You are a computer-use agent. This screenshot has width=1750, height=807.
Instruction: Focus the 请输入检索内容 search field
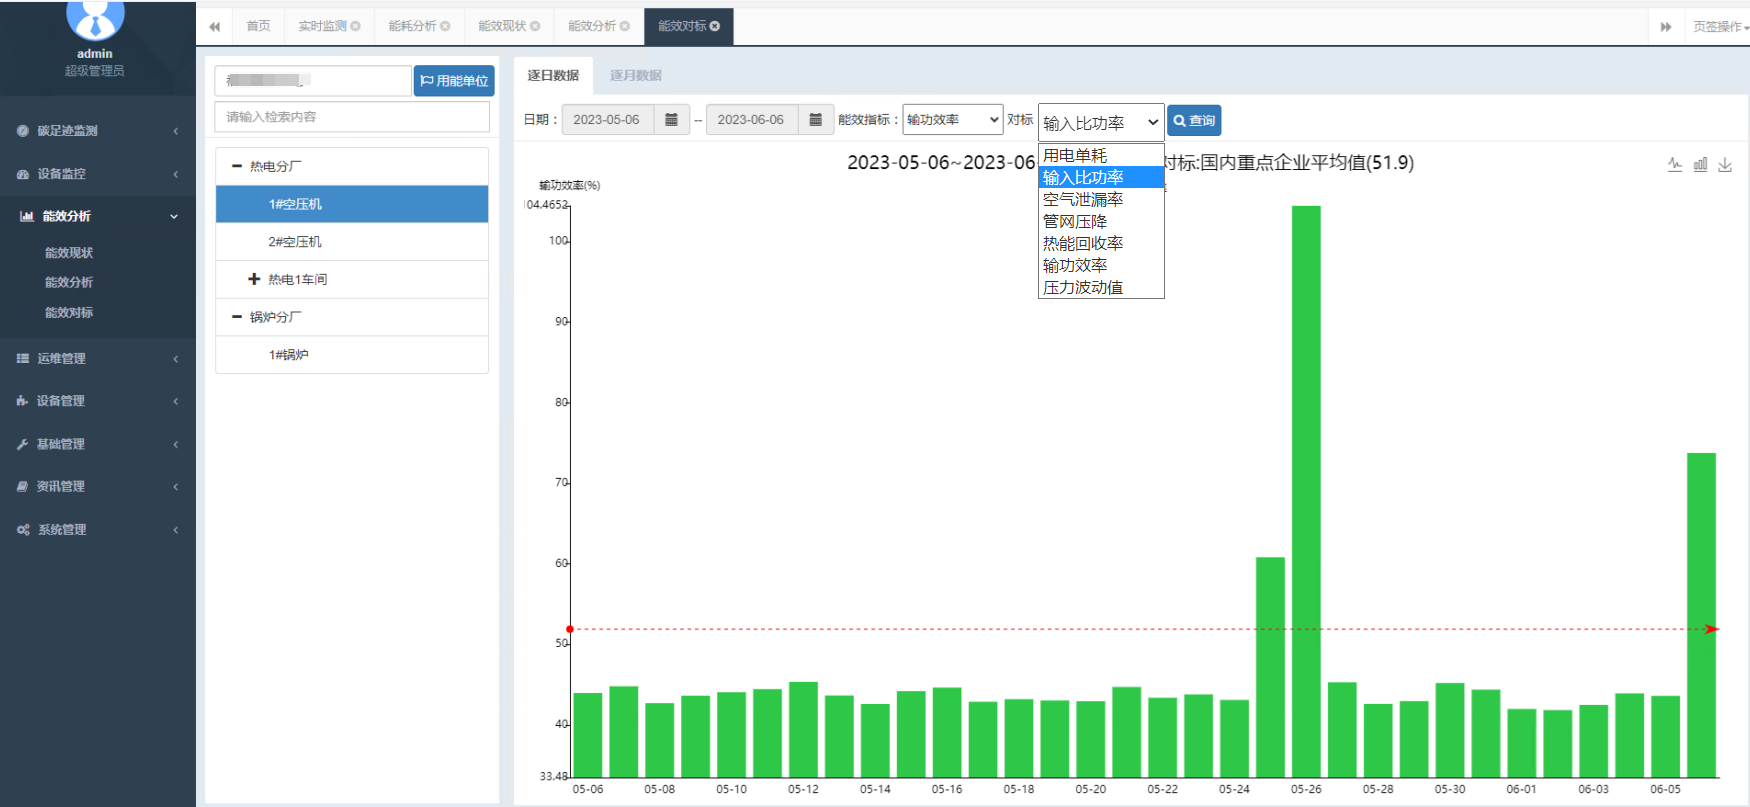point(352,117)
